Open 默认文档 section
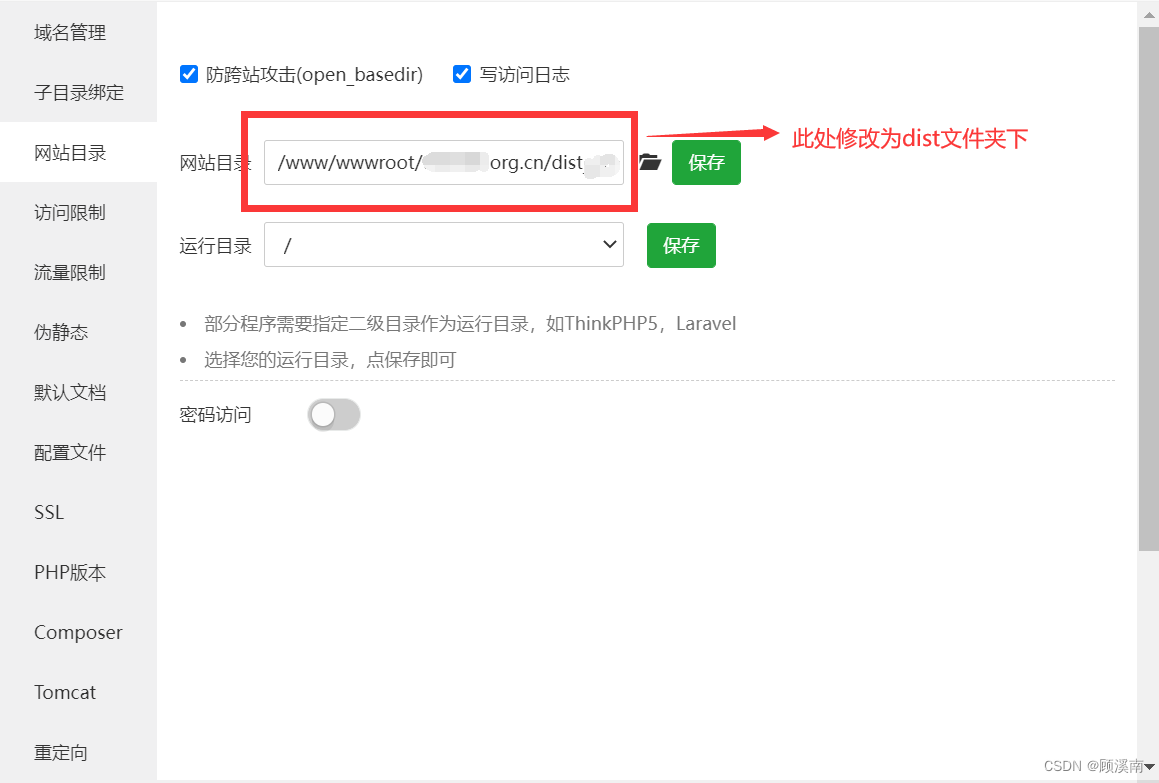The width and height of the screenshot is (1159, 783). coord(78,393)
